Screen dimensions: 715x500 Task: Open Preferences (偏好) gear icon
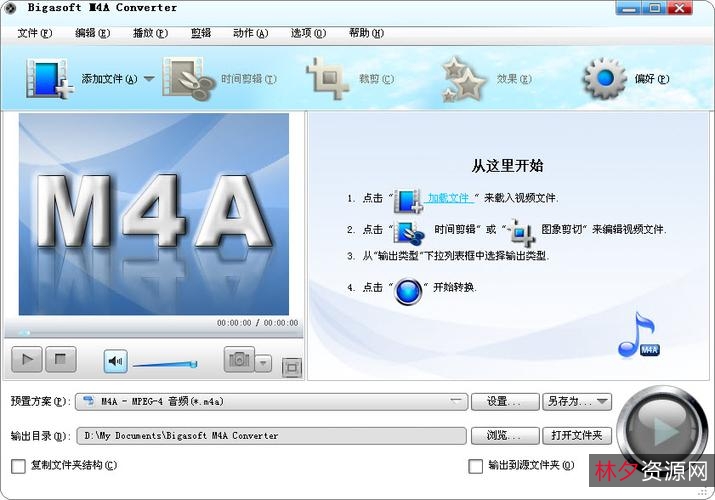605,78
